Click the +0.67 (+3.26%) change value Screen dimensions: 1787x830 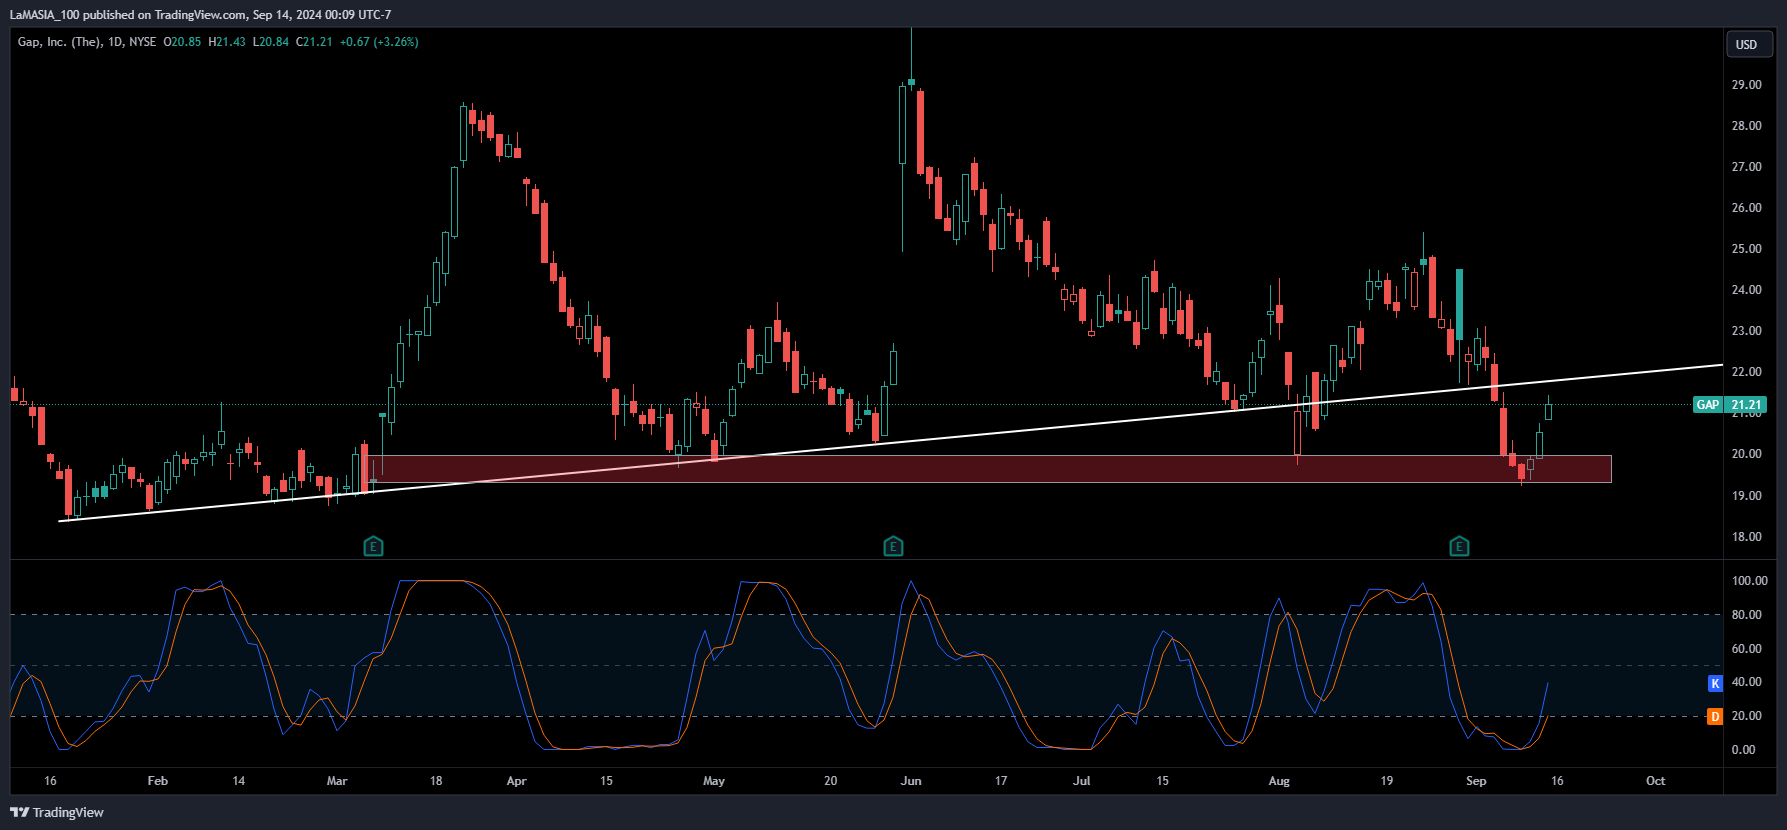pyautogui.click(x=379, y=42)
